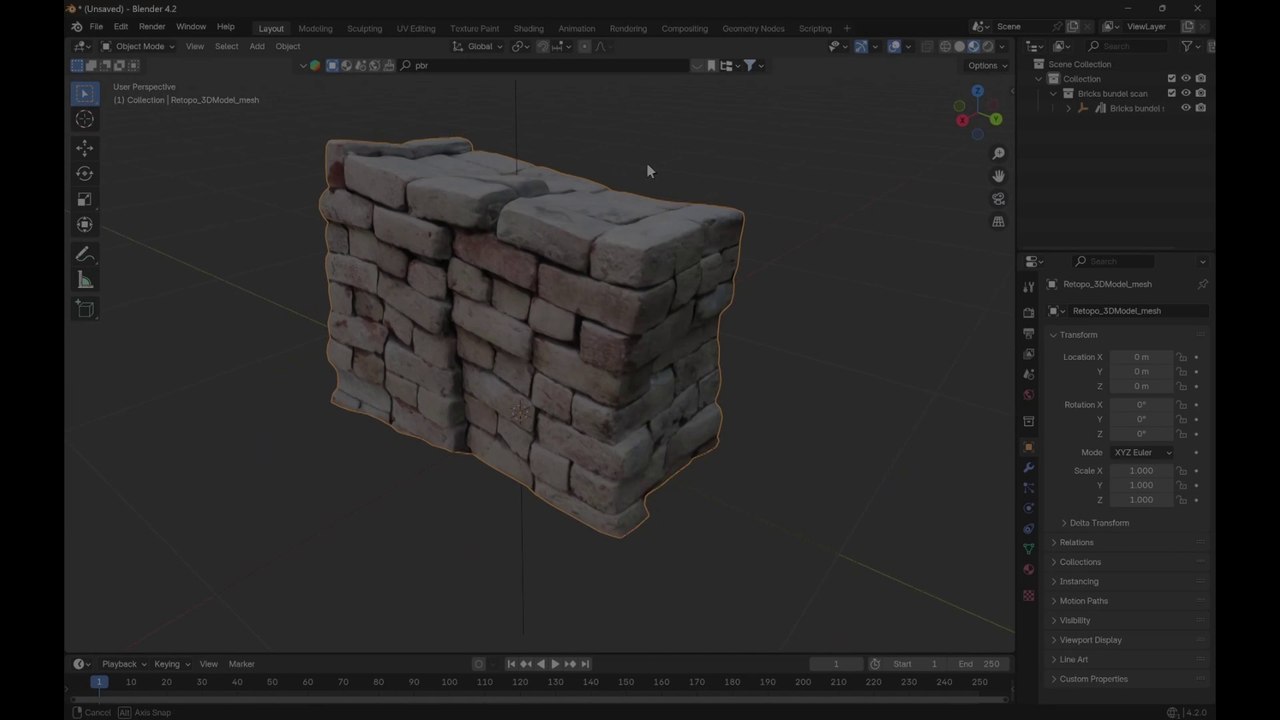Image resolution: width=1280 pixels, height=720 pixels.
Task: Open the View Layer properties tab
Action: pyautogui.click(x=1028, y=353)
